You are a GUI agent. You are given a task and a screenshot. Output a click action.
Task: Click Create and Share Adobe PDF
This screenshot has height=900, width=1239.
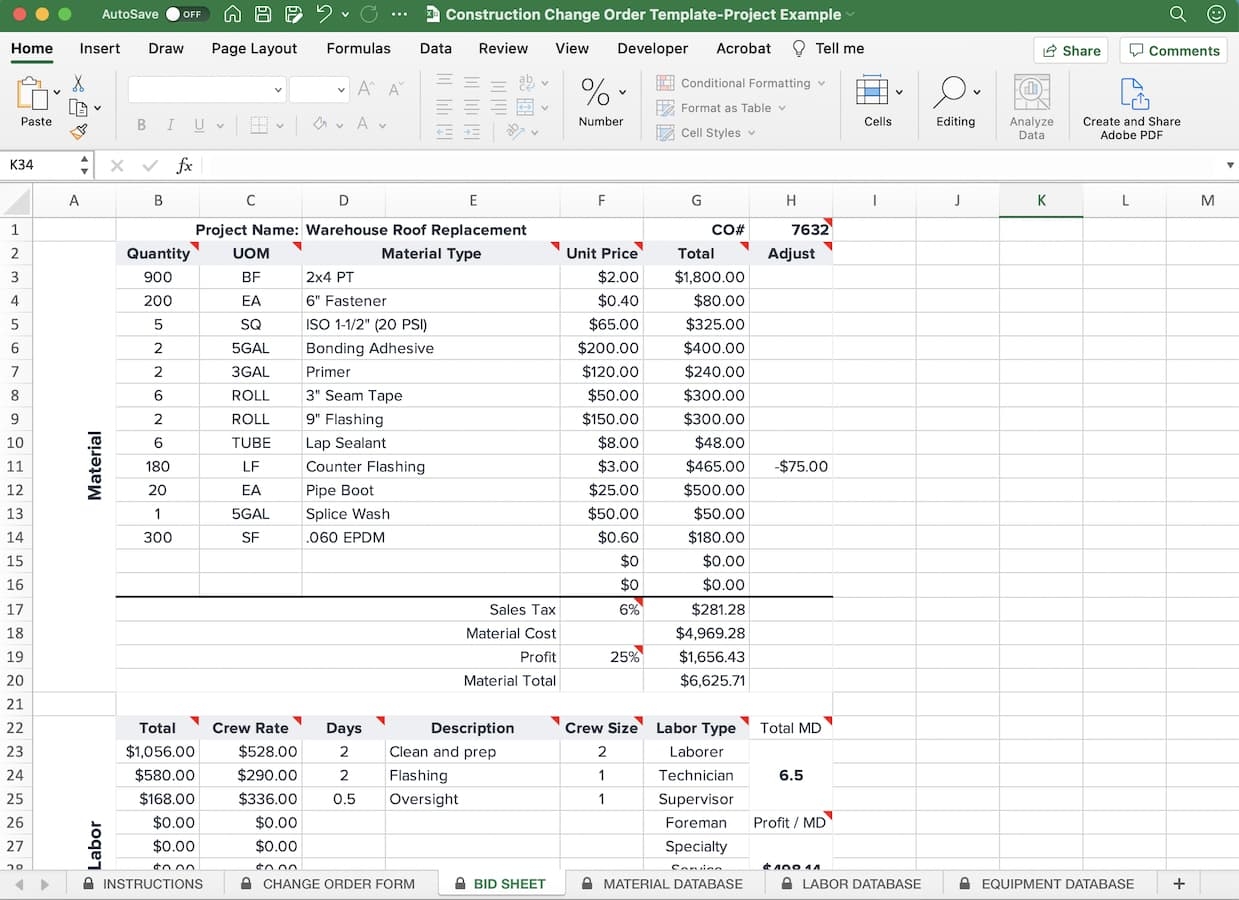click(1131, 105)
